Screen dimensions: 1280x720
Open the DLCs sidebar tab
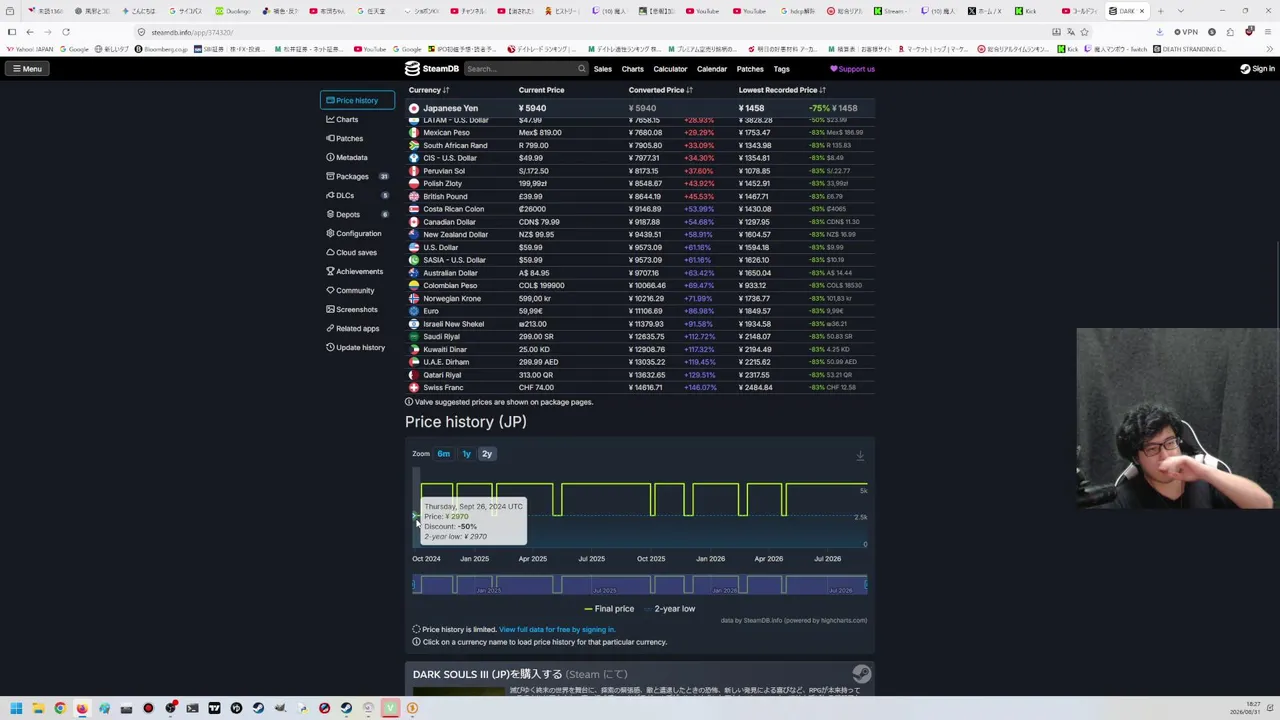357,196
